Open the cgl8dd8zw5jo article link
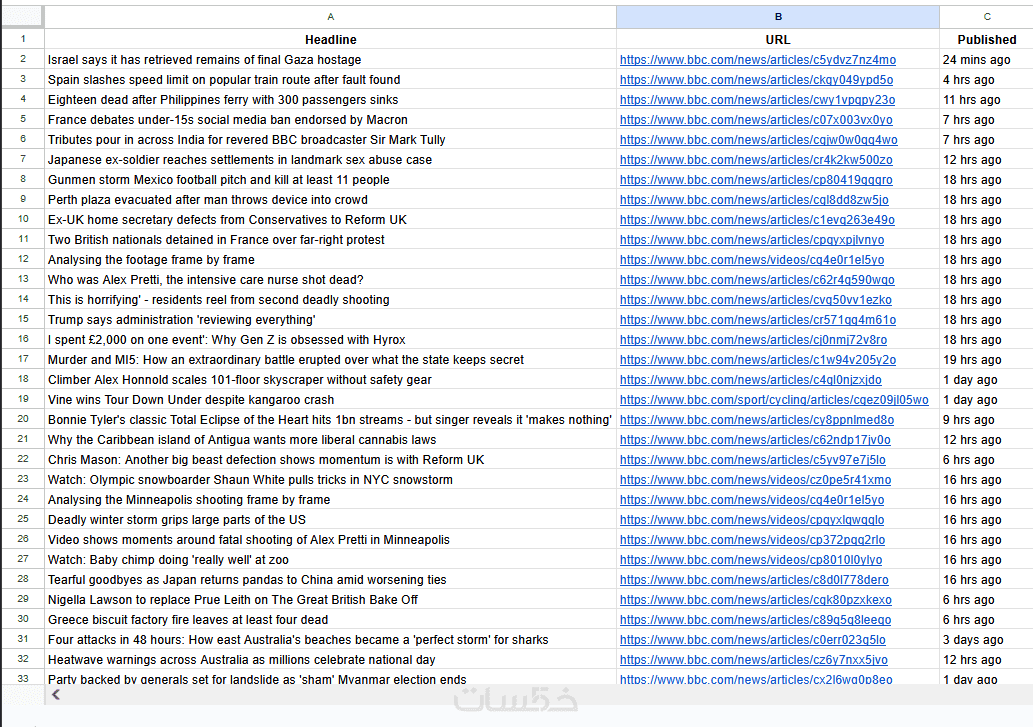Screen dimensions: 1033x727 pyautogui.click(x=754, y=200)
